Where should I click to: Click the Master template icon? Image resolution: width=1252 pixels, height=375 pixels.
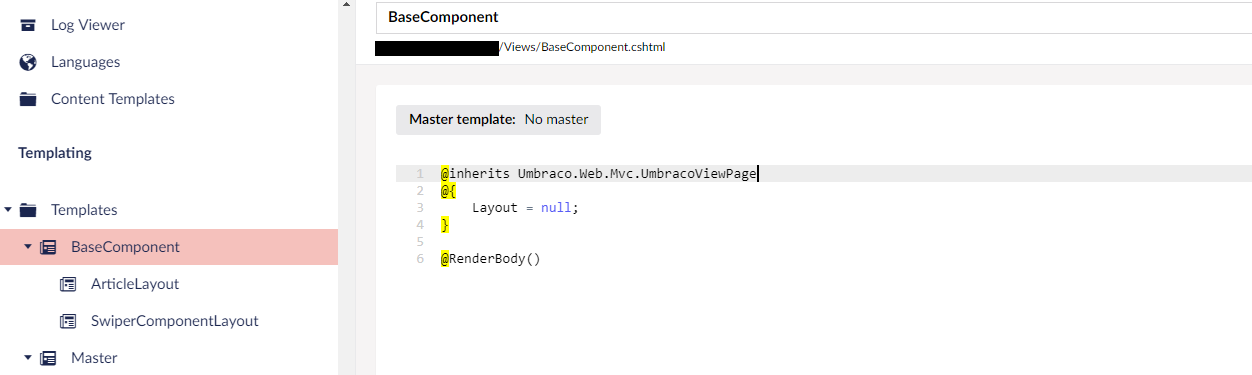[48, 358]
